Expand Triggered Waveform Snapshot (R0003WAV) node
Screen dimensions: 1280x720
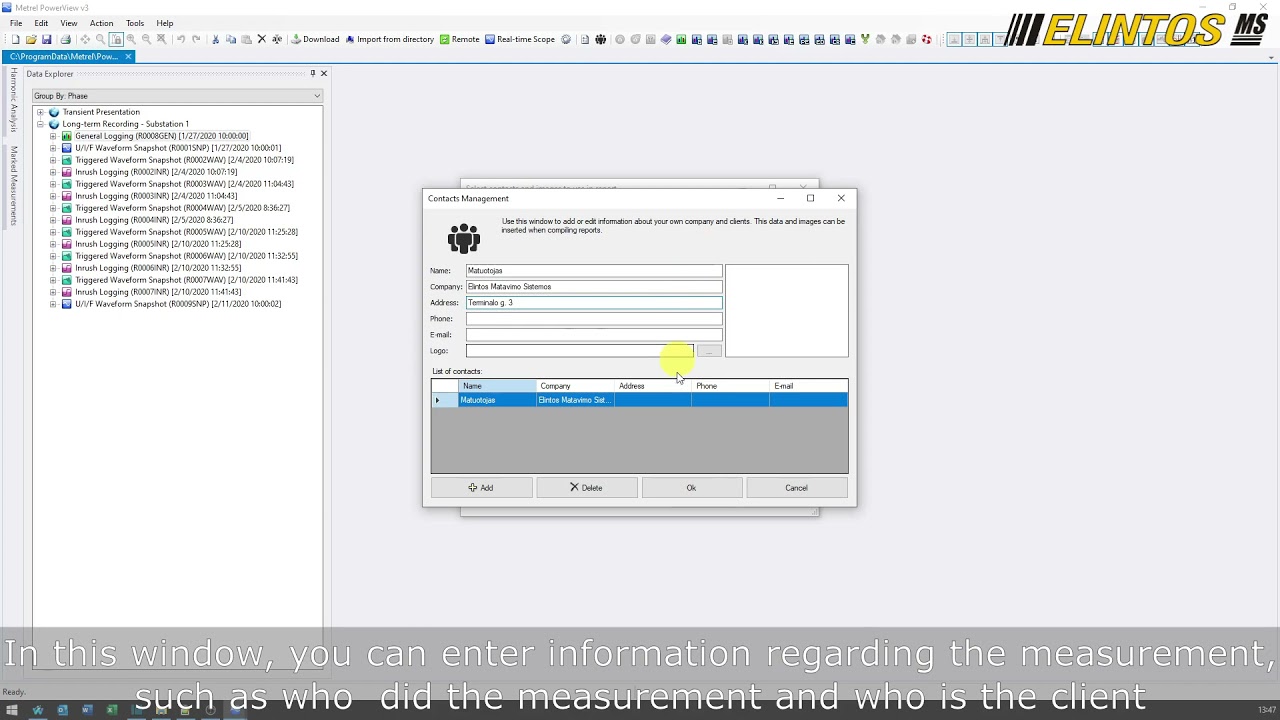53,184
